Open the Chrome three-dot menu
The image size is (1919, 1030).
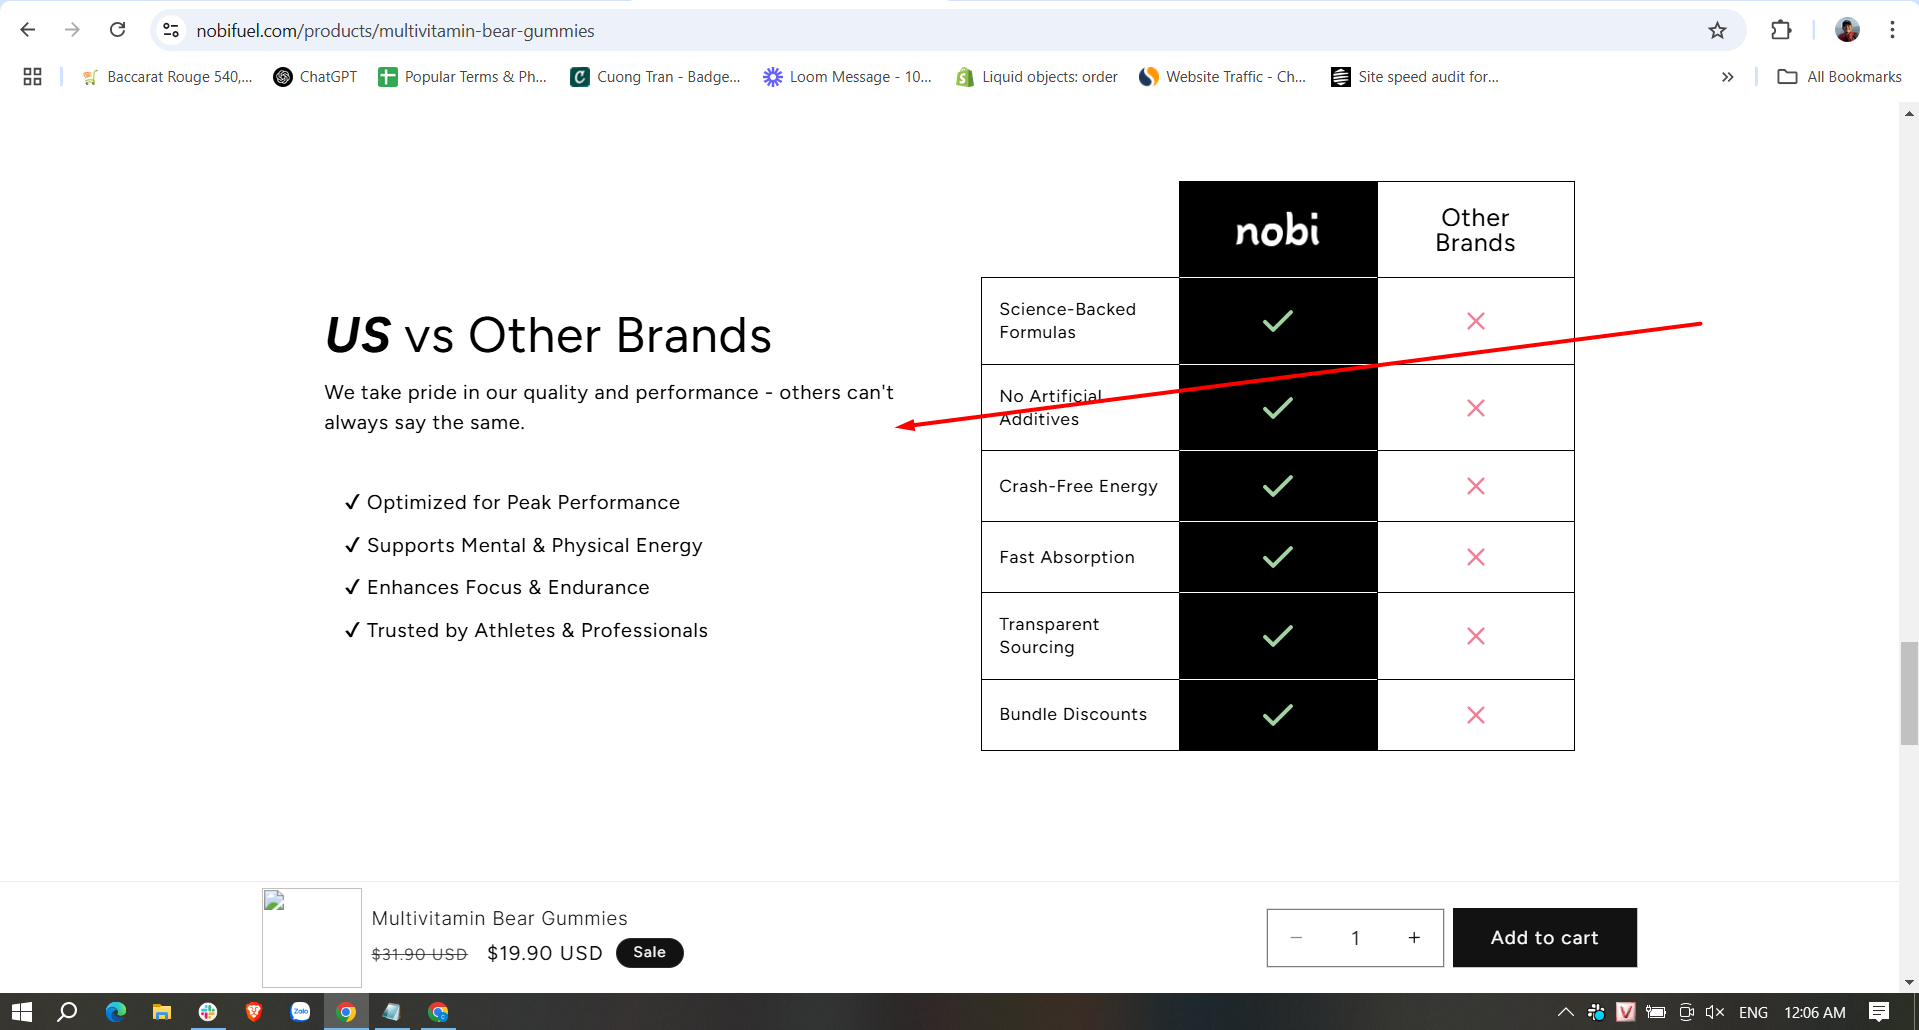1892,30
